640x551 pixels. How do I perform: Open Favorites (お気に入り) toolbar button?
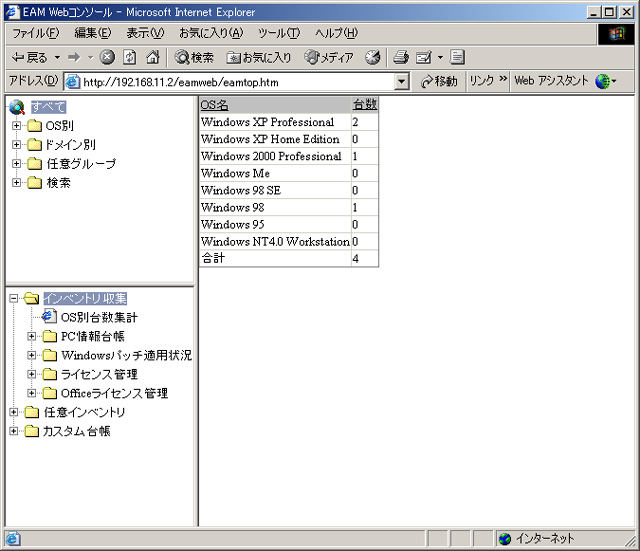coord(259,58)
